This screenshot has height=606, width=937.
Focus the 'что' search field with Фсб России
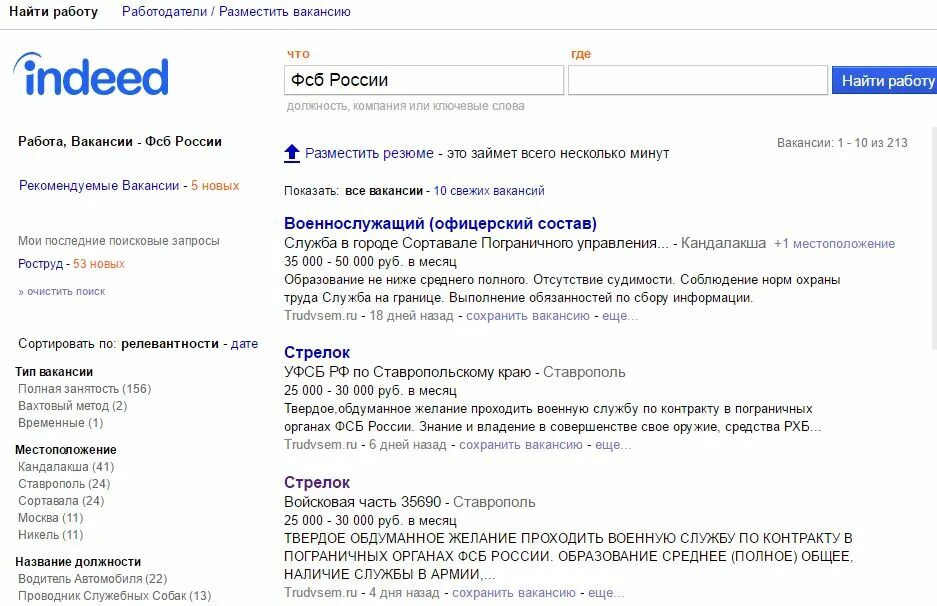(x=424, y=80)
